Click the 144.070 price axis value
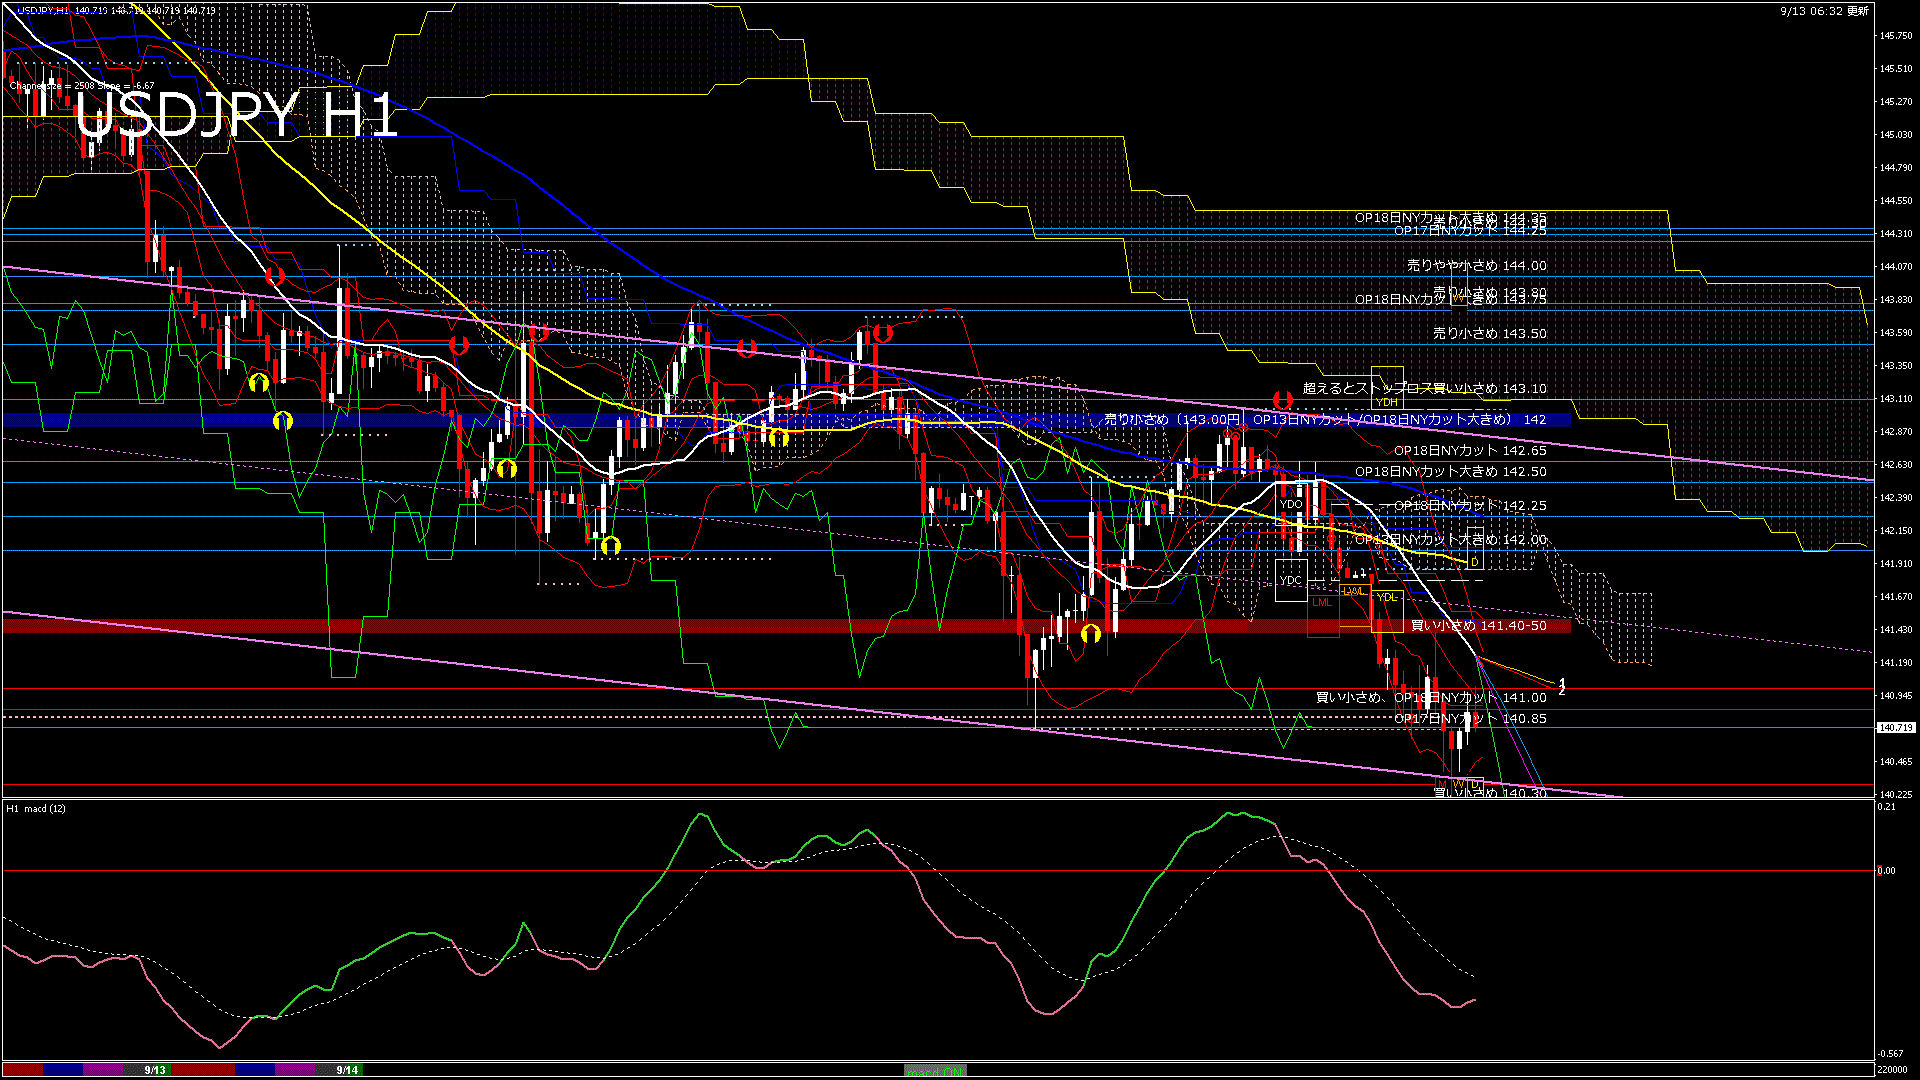Screen dimensions: 1920x1080 click(1895, 267)
